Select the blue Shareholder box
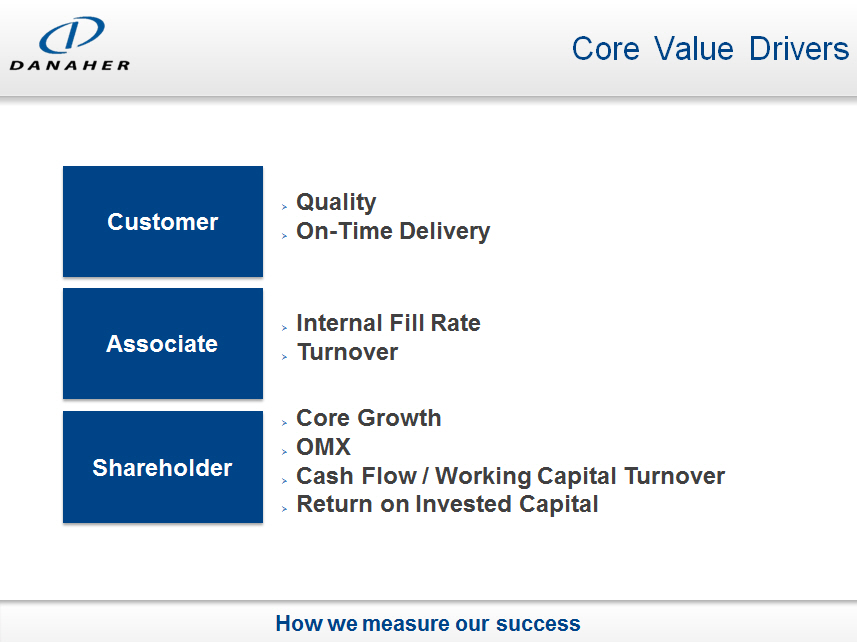The width and height of the screenshot is (857, 642). coord(163,468)
